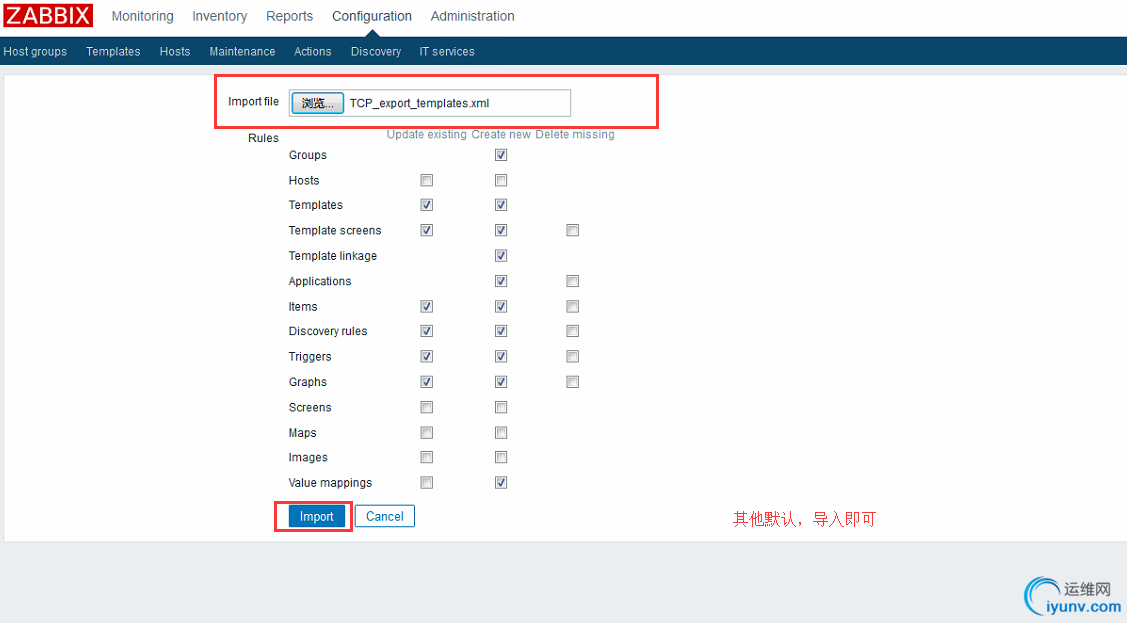Uncheck Triggers update existing checkbox
This screenshot has height=623, width=1127.
[427, 356]
